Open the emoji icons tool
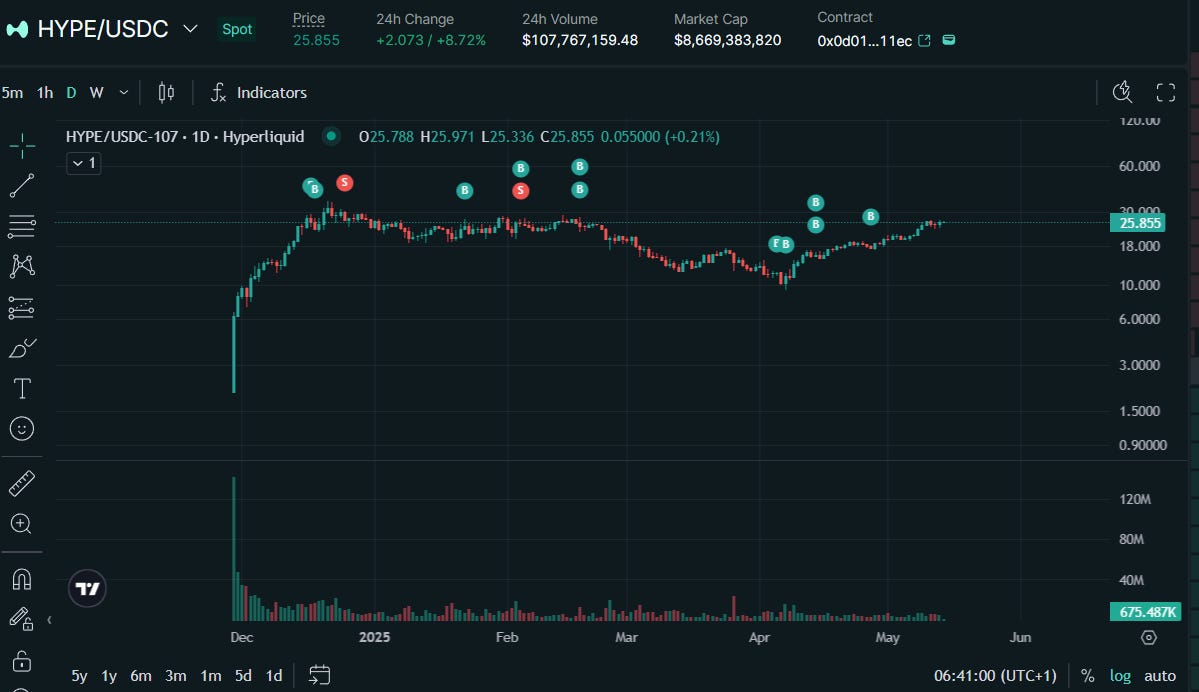 tap(22, 429)
